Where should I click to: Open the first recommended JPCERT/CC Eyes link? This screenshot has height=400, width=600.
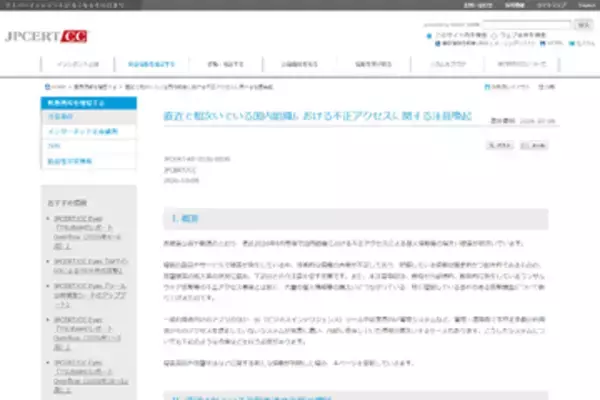(x=87, y=232)
